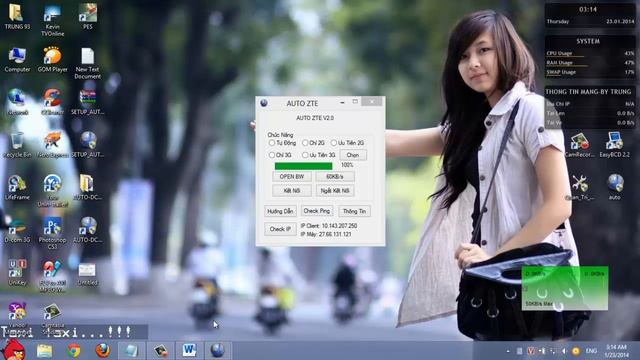Select the Untitled file desktop icon

click(x=87, y=274)
